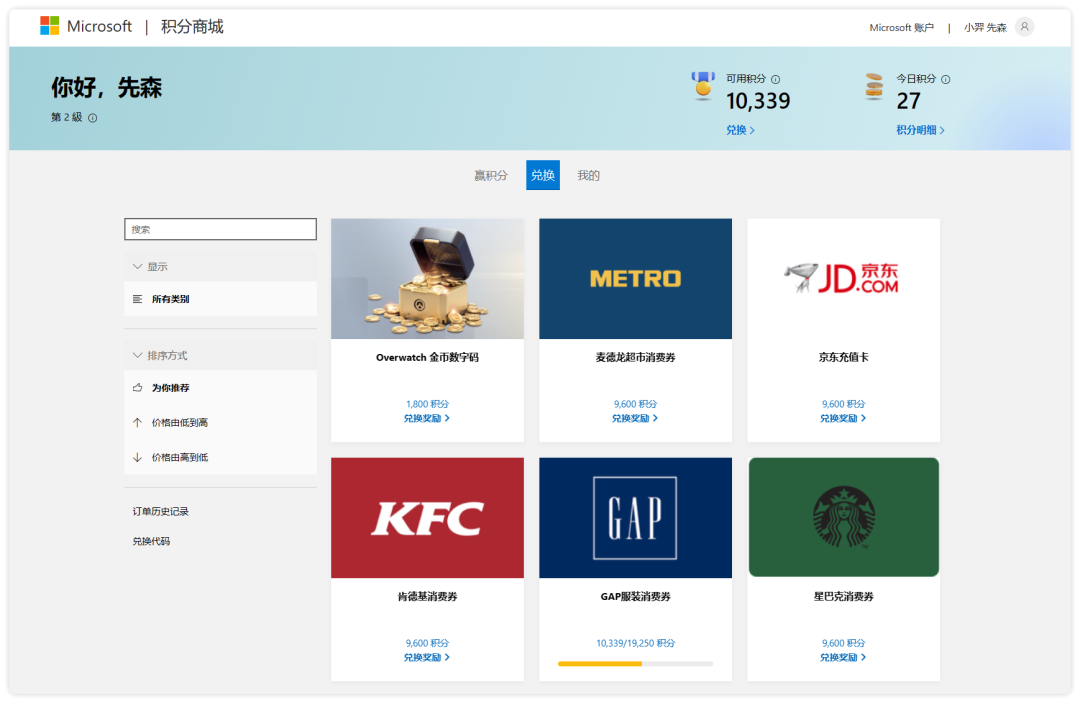The width and height of the screenshot is (1080, 703).
Task: Click the info icon next to 今日积分
Action: coord(946,79)
